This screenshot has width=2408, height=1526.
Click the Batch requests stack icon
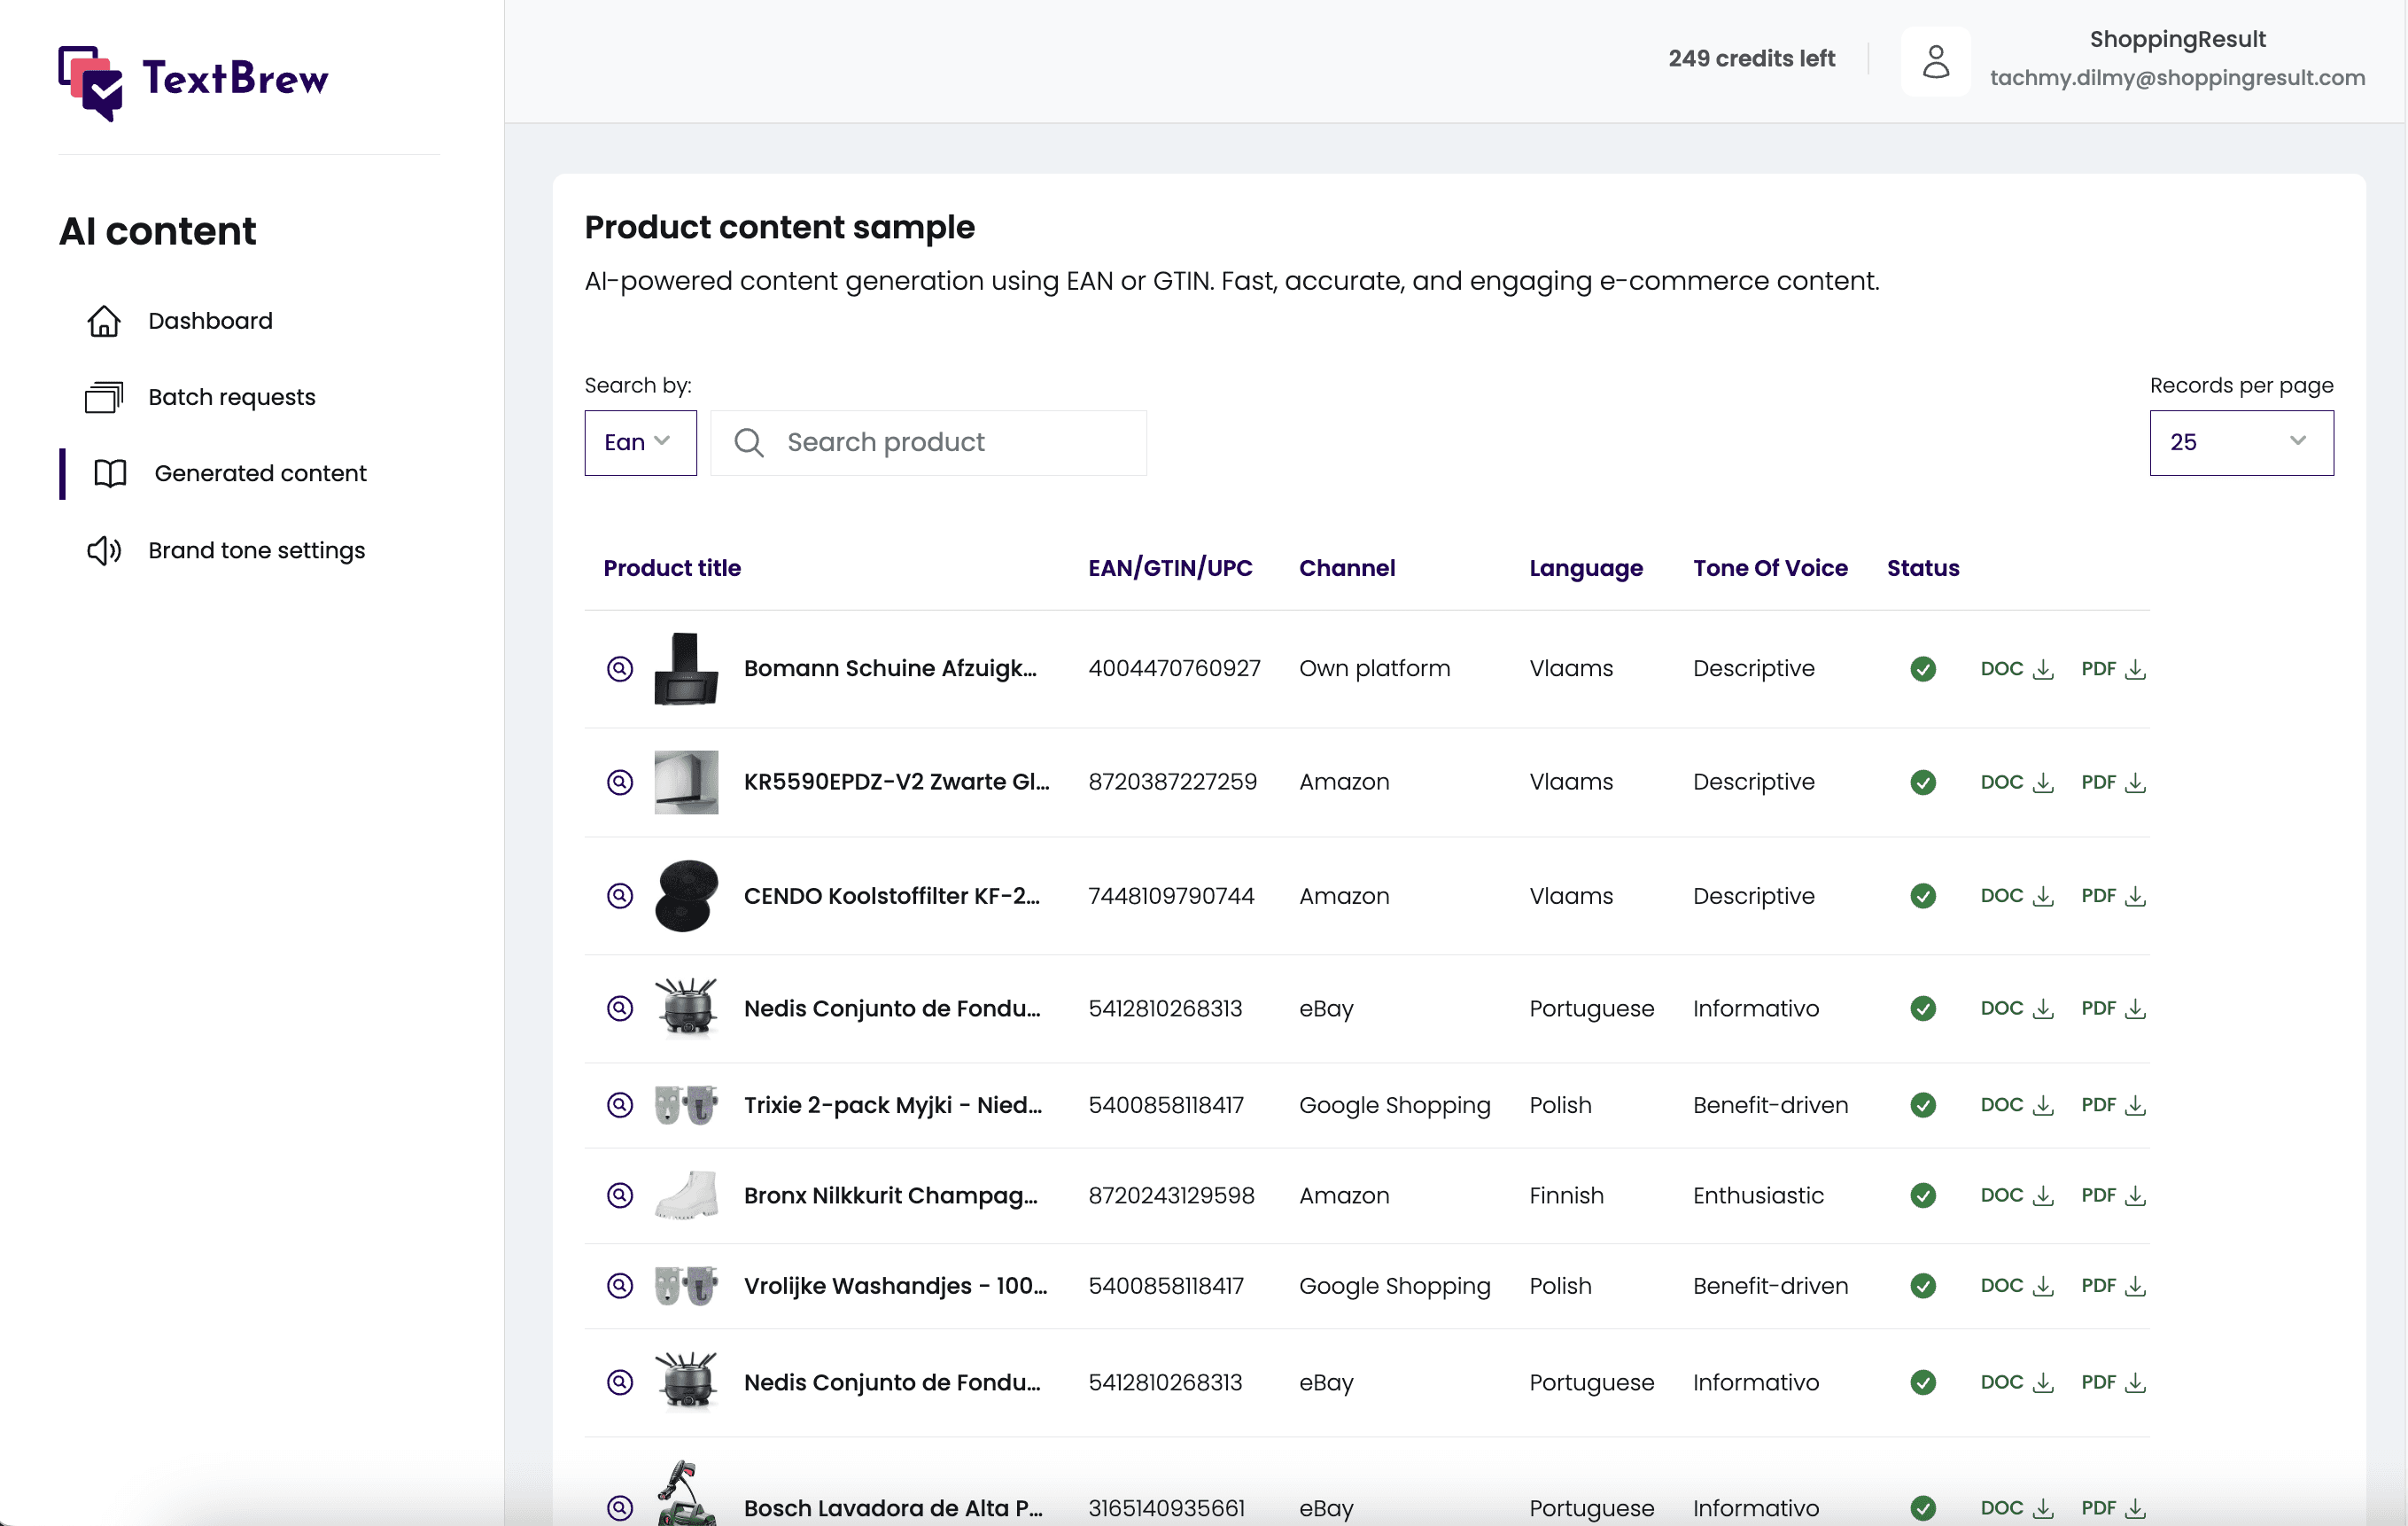click(104, 397)
